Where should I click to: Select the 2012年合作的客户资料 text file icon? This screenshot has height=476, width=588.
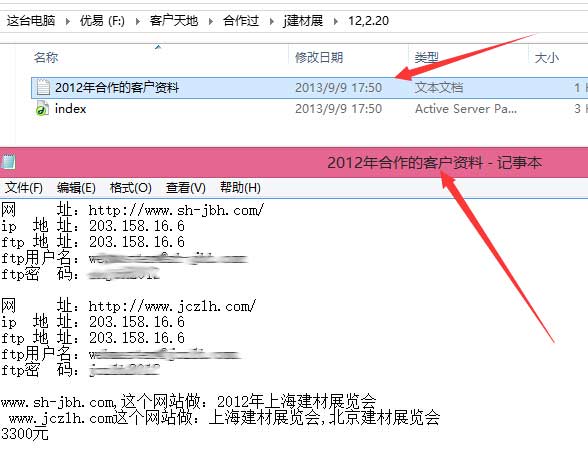coord(43,87)
